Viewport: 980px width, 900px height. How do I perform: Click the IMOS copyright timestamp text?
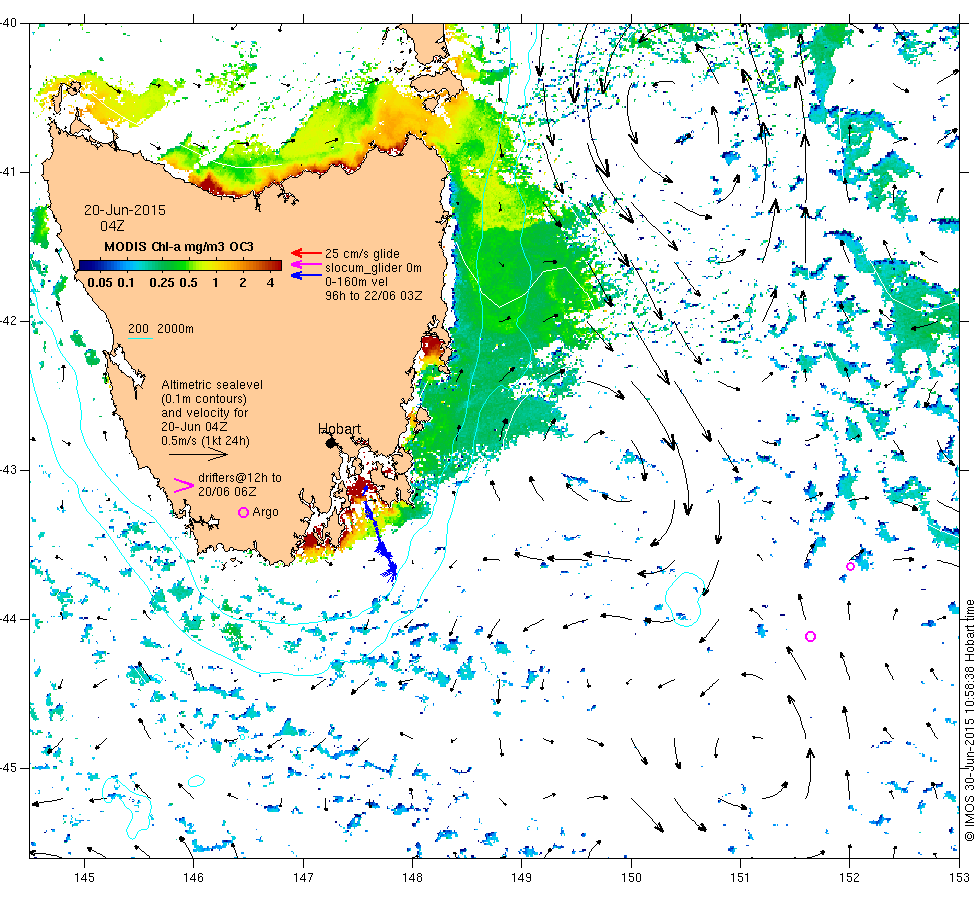[969, 720]
